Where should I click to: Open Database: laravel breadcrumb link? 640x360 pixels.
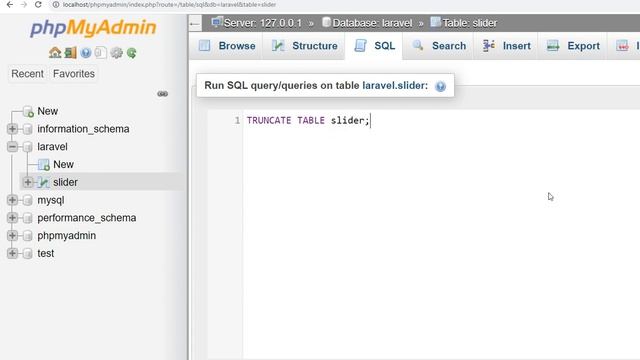(x=372, y=23)
